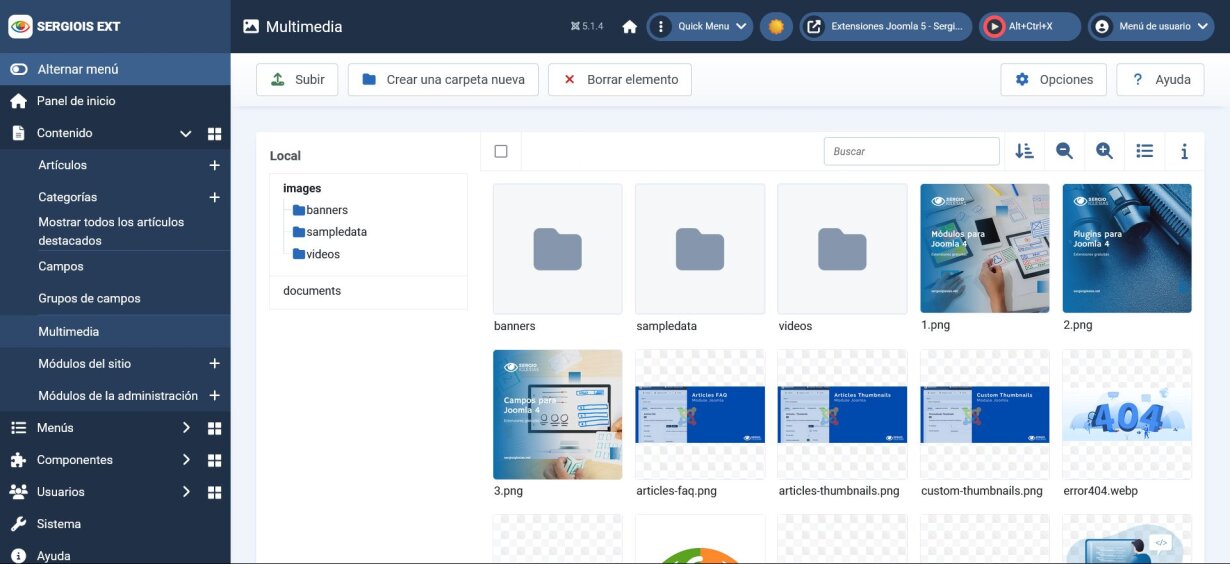This screenshot has width=1230, height=564.
Task: Expand the Menús submenu chevron
Action: (185, 428)
